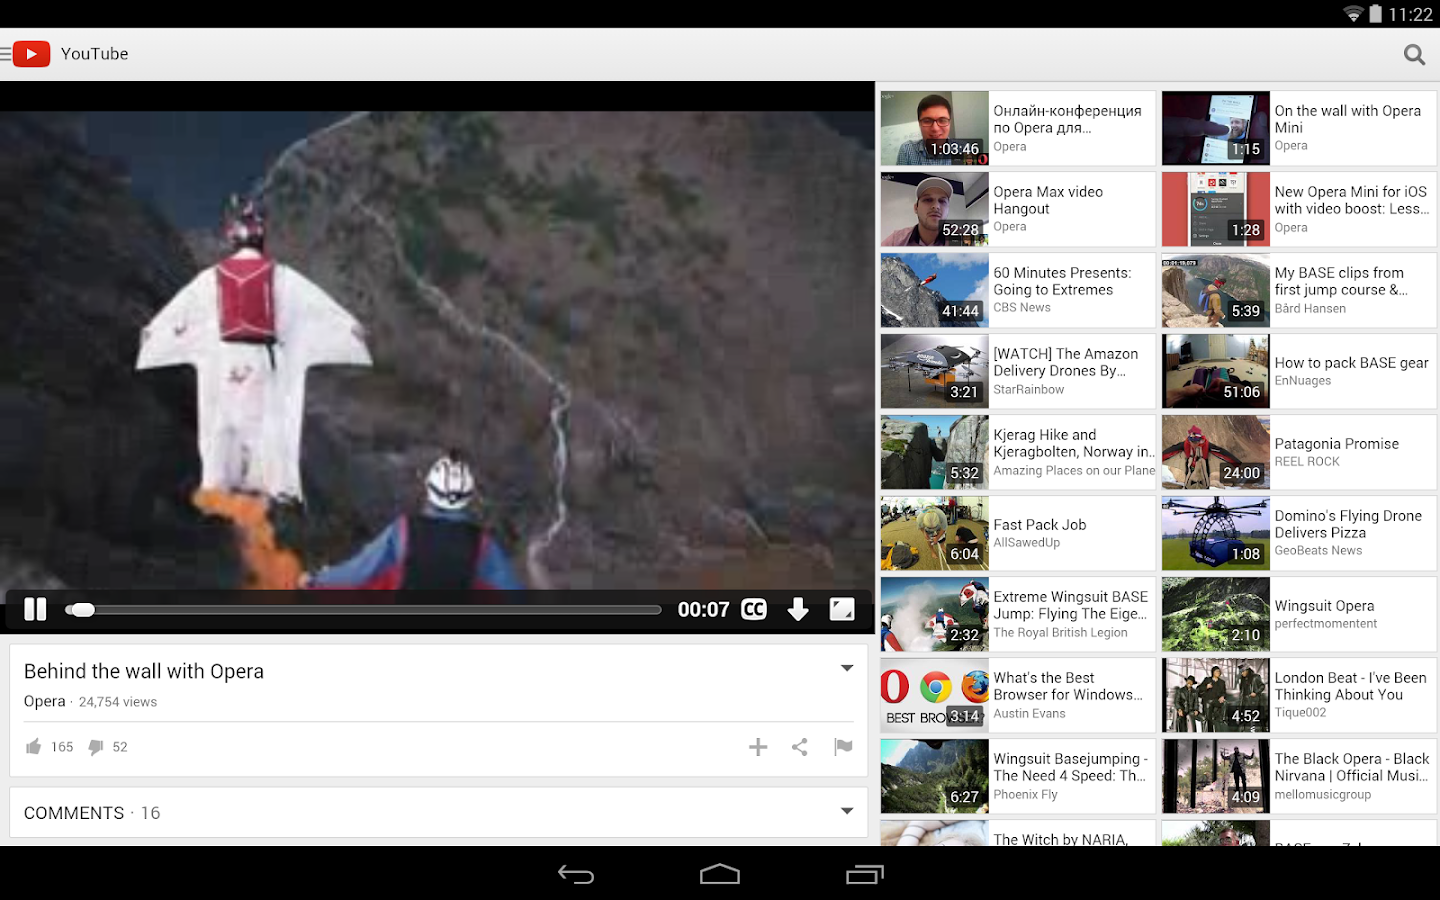1440x900 pixels.
Task: Open 'Wingsuit Opera' thumbnail
Action: pos(1216,614)
